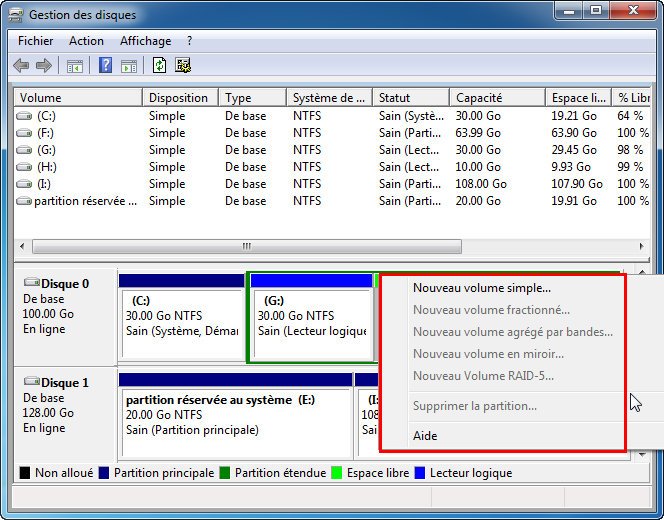Click the 63.99 Go capacity cell
This screenshot has width=664, height=520.
(x=478, y=133)
